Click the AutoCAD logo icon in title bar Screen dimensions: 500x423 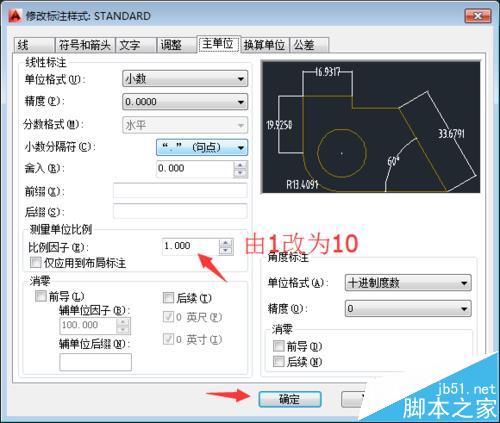15,15
